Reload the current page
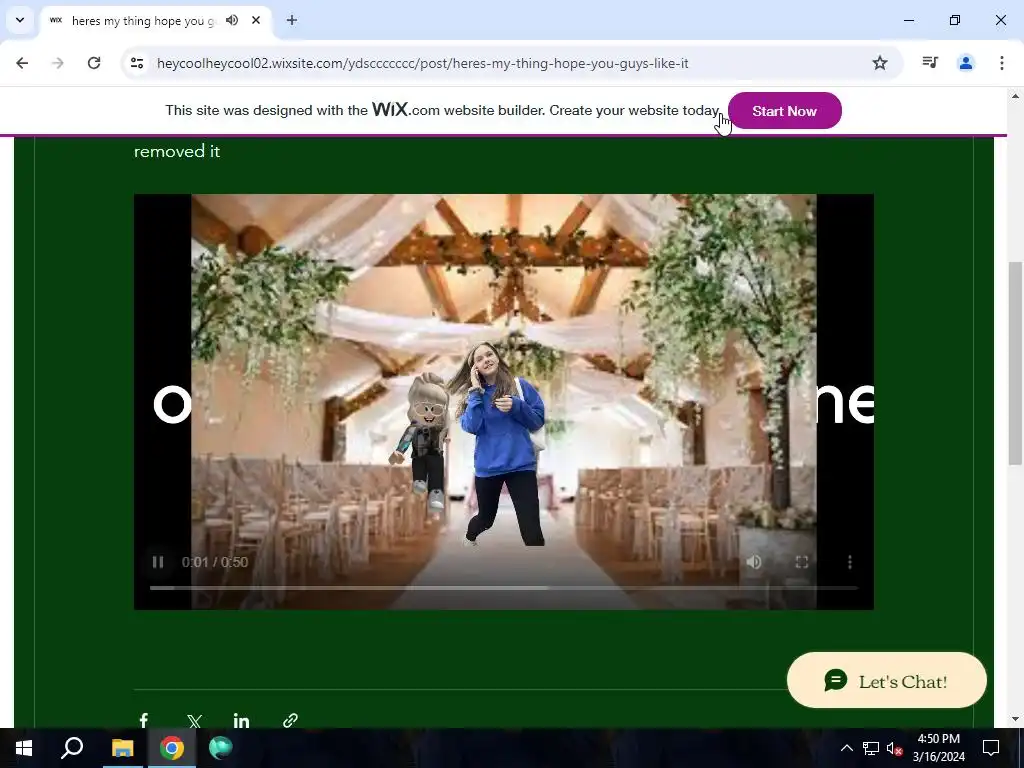Image resolution: width=1024 pixels, height=768 pixels. pyautogui.click(x=94, y=63)
